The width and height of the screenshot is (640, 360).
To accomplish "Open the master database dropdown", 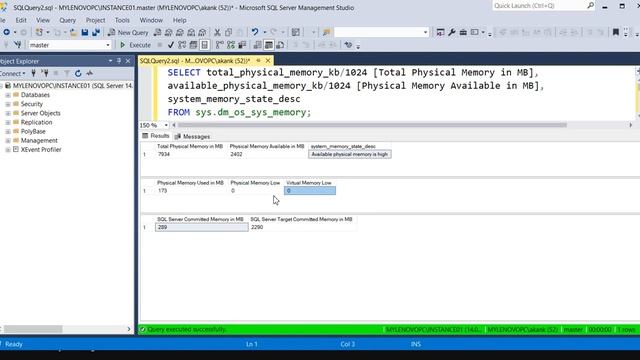I will (x=108, y=45).
